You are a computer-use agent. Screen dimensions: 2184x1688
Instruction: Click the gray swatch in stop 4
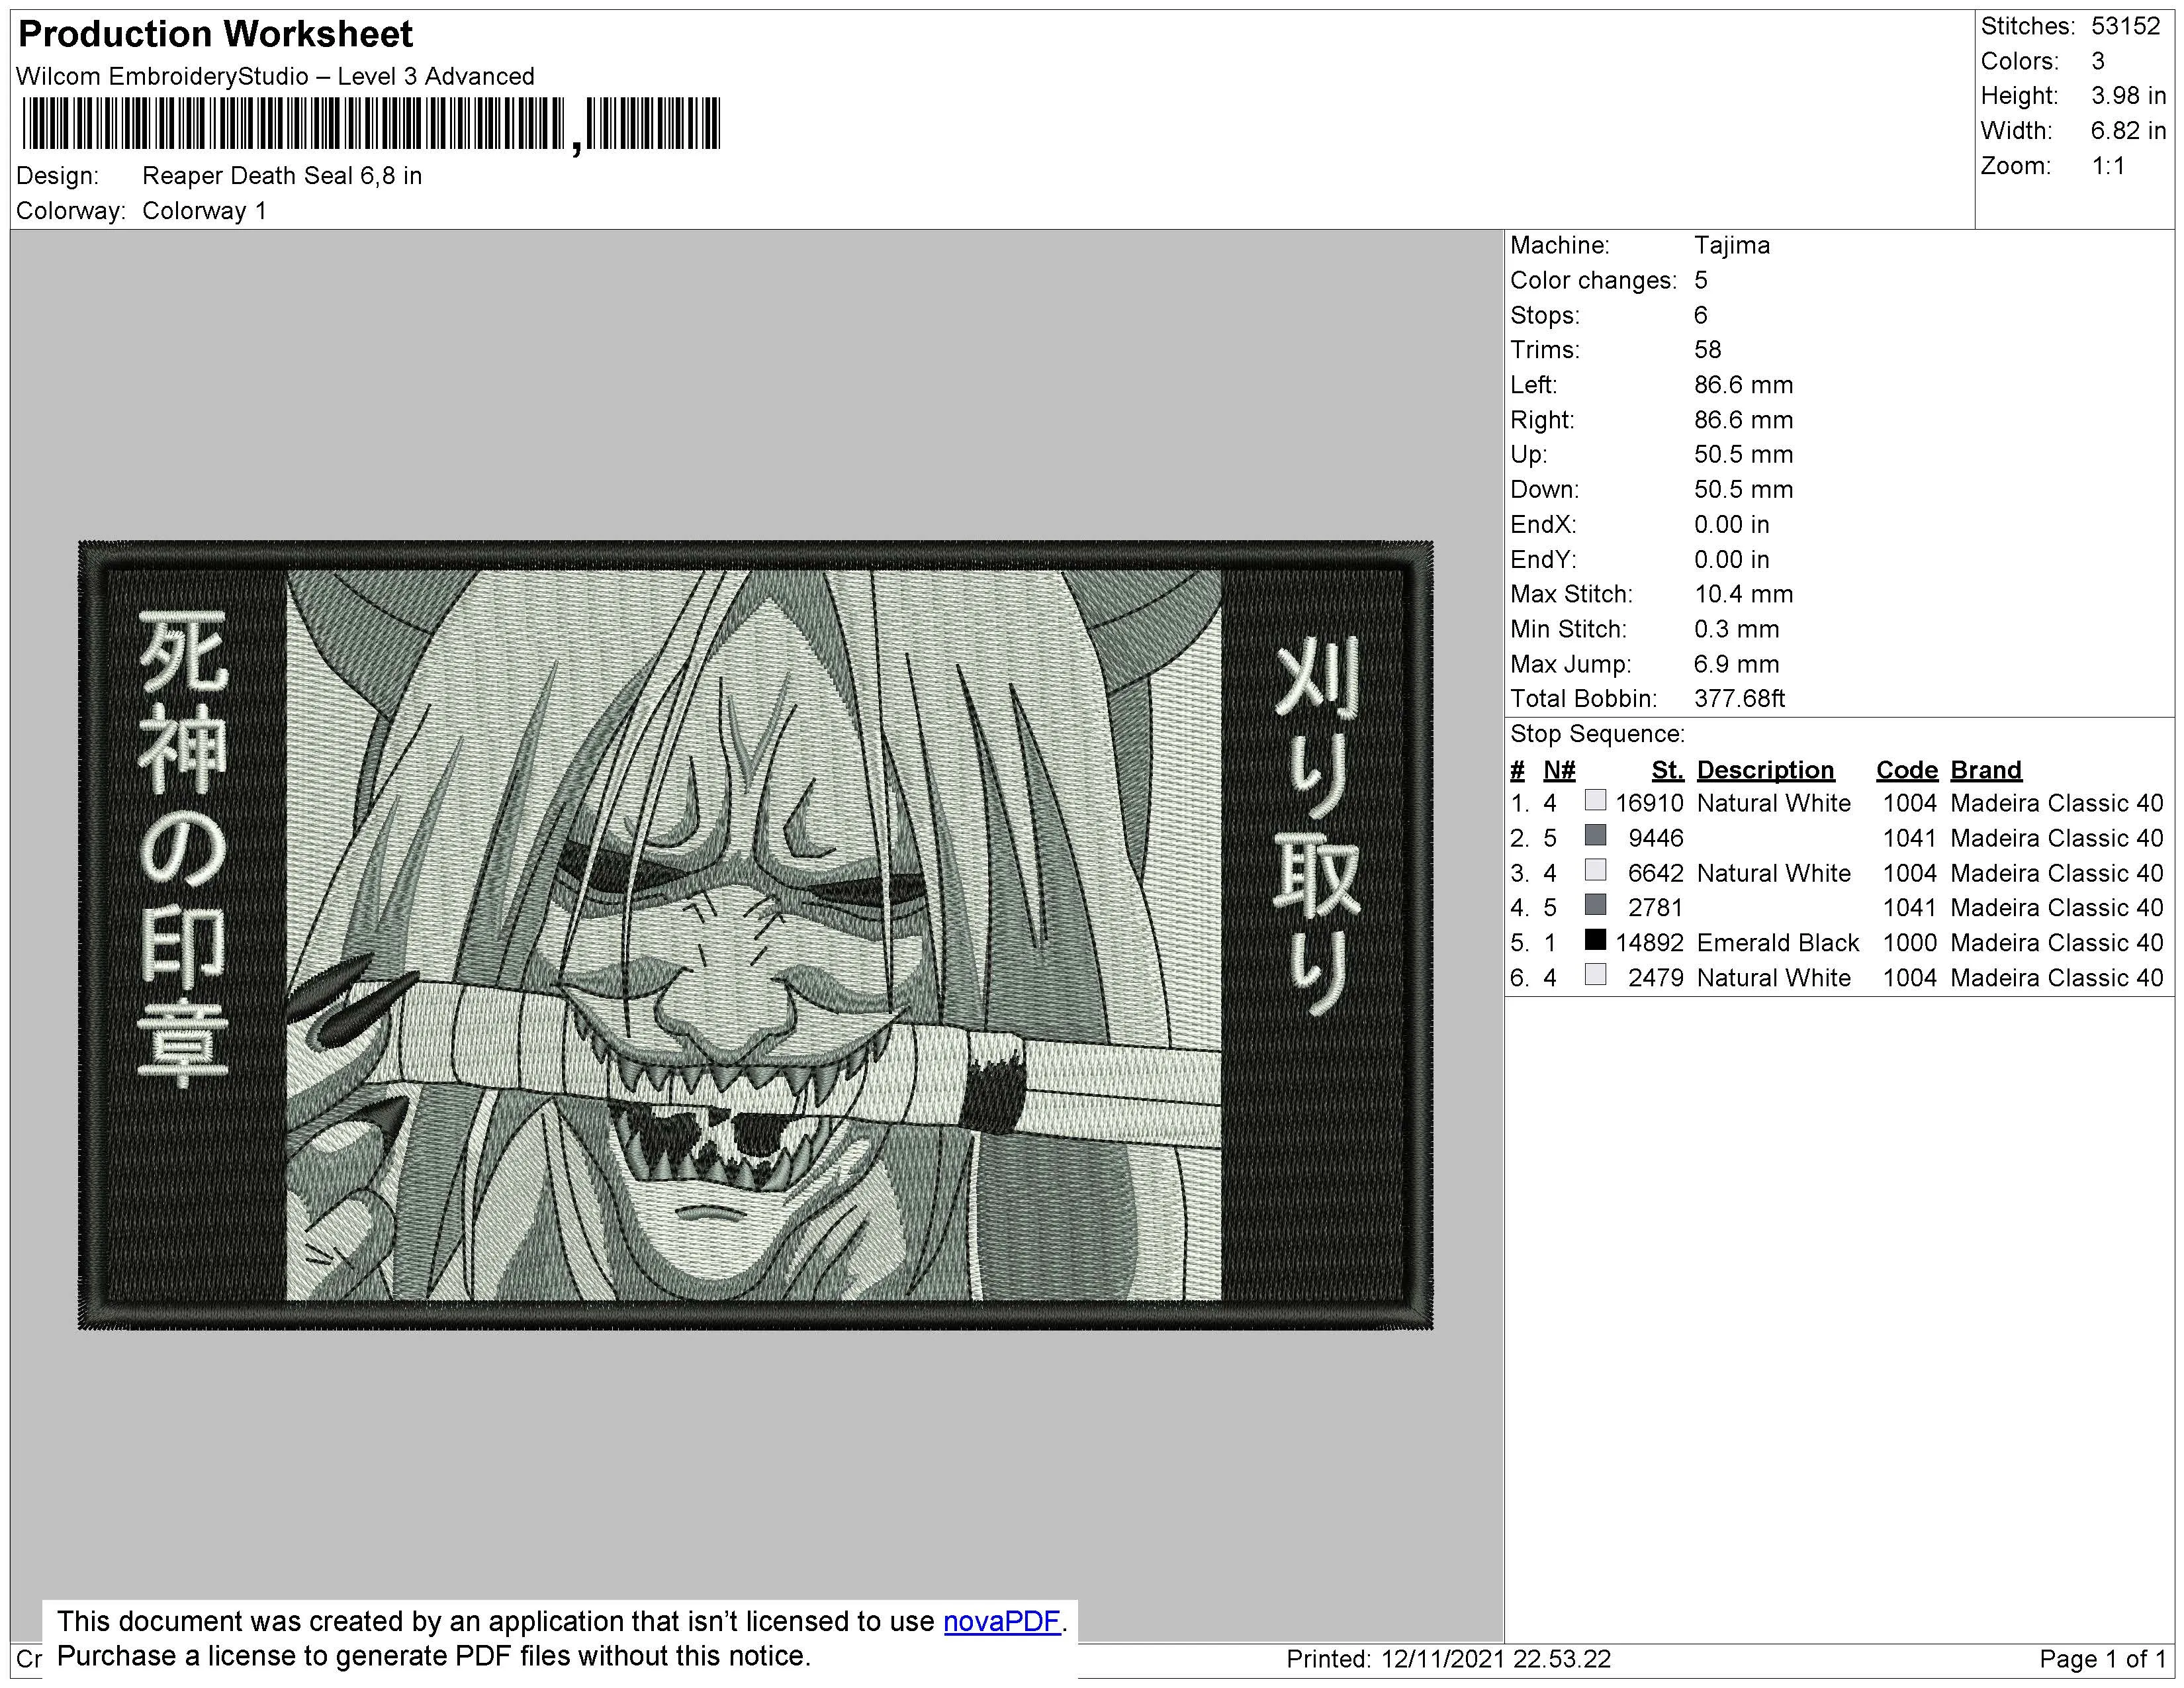pyautogui.click(x=1596, y=905)
